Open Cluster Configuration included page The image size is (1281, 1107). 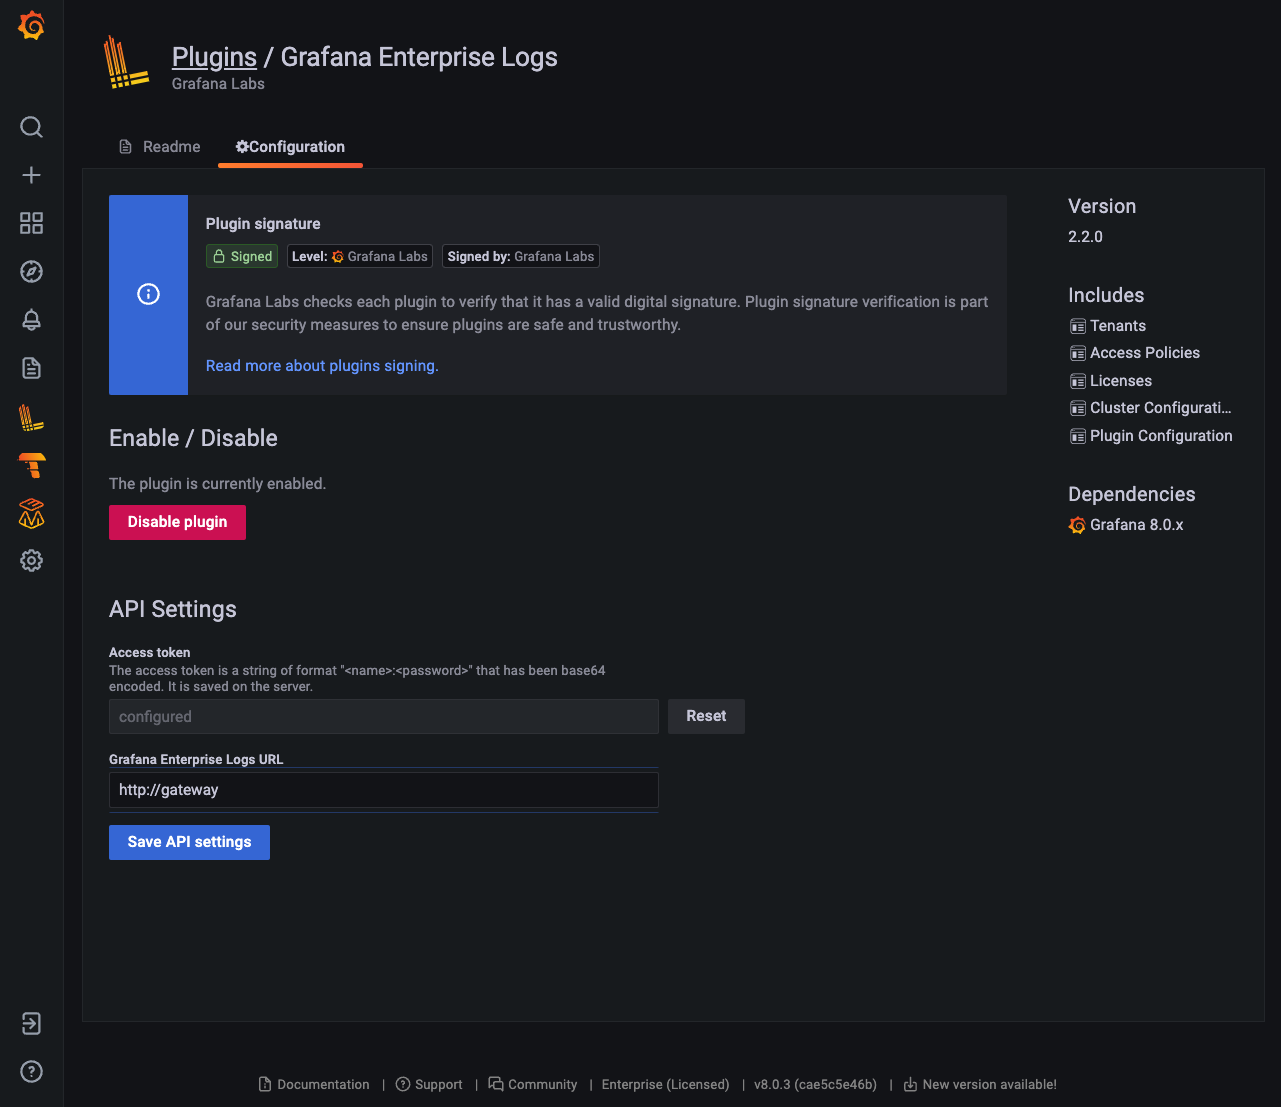tap(1161, 408)
